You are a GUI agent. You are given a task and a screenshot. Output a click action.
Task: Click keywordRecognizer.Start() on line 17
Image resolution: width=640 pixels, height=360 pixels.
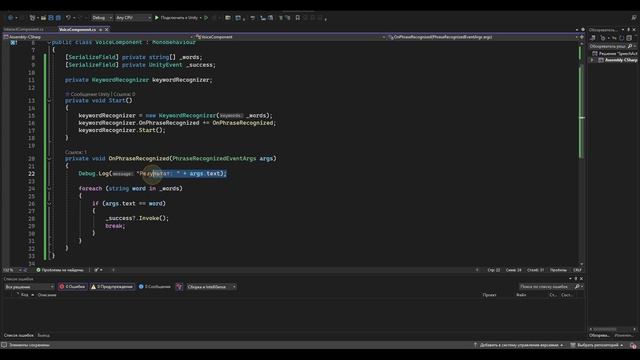(122, 130)
